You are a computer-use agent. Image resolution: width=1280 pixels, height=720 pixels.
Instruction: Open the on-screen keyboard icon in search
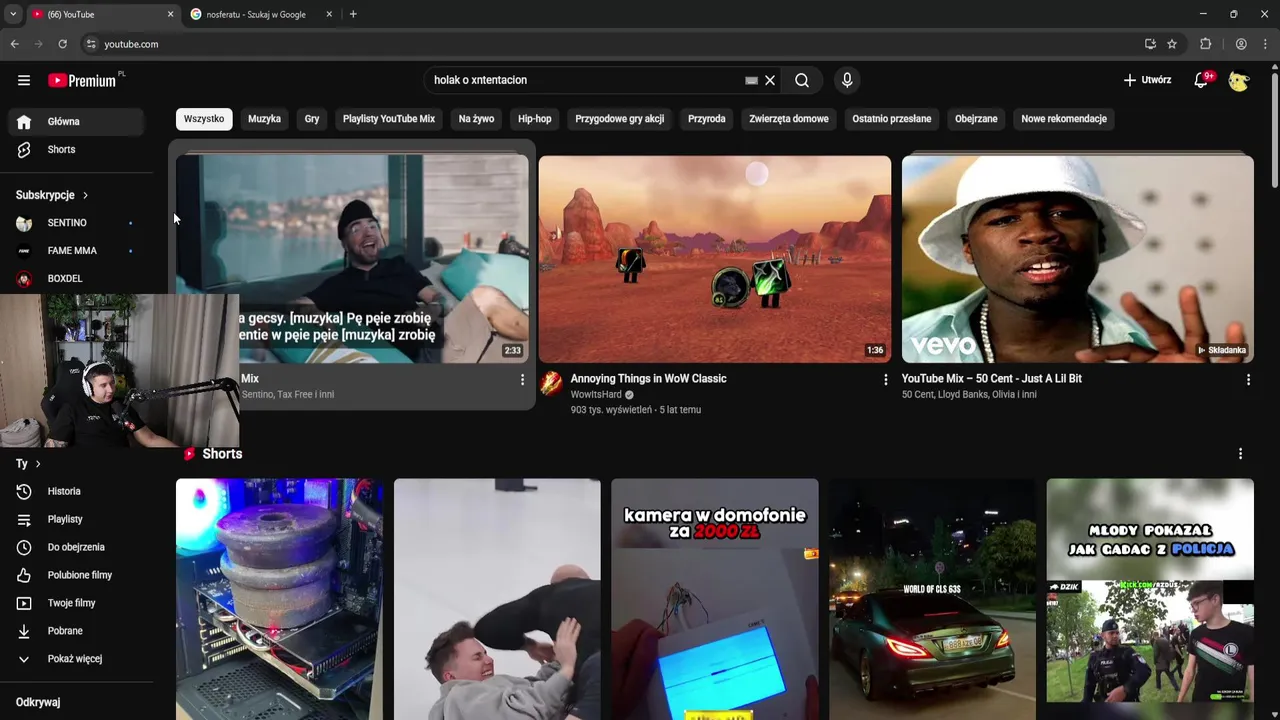tap(751, 80)
